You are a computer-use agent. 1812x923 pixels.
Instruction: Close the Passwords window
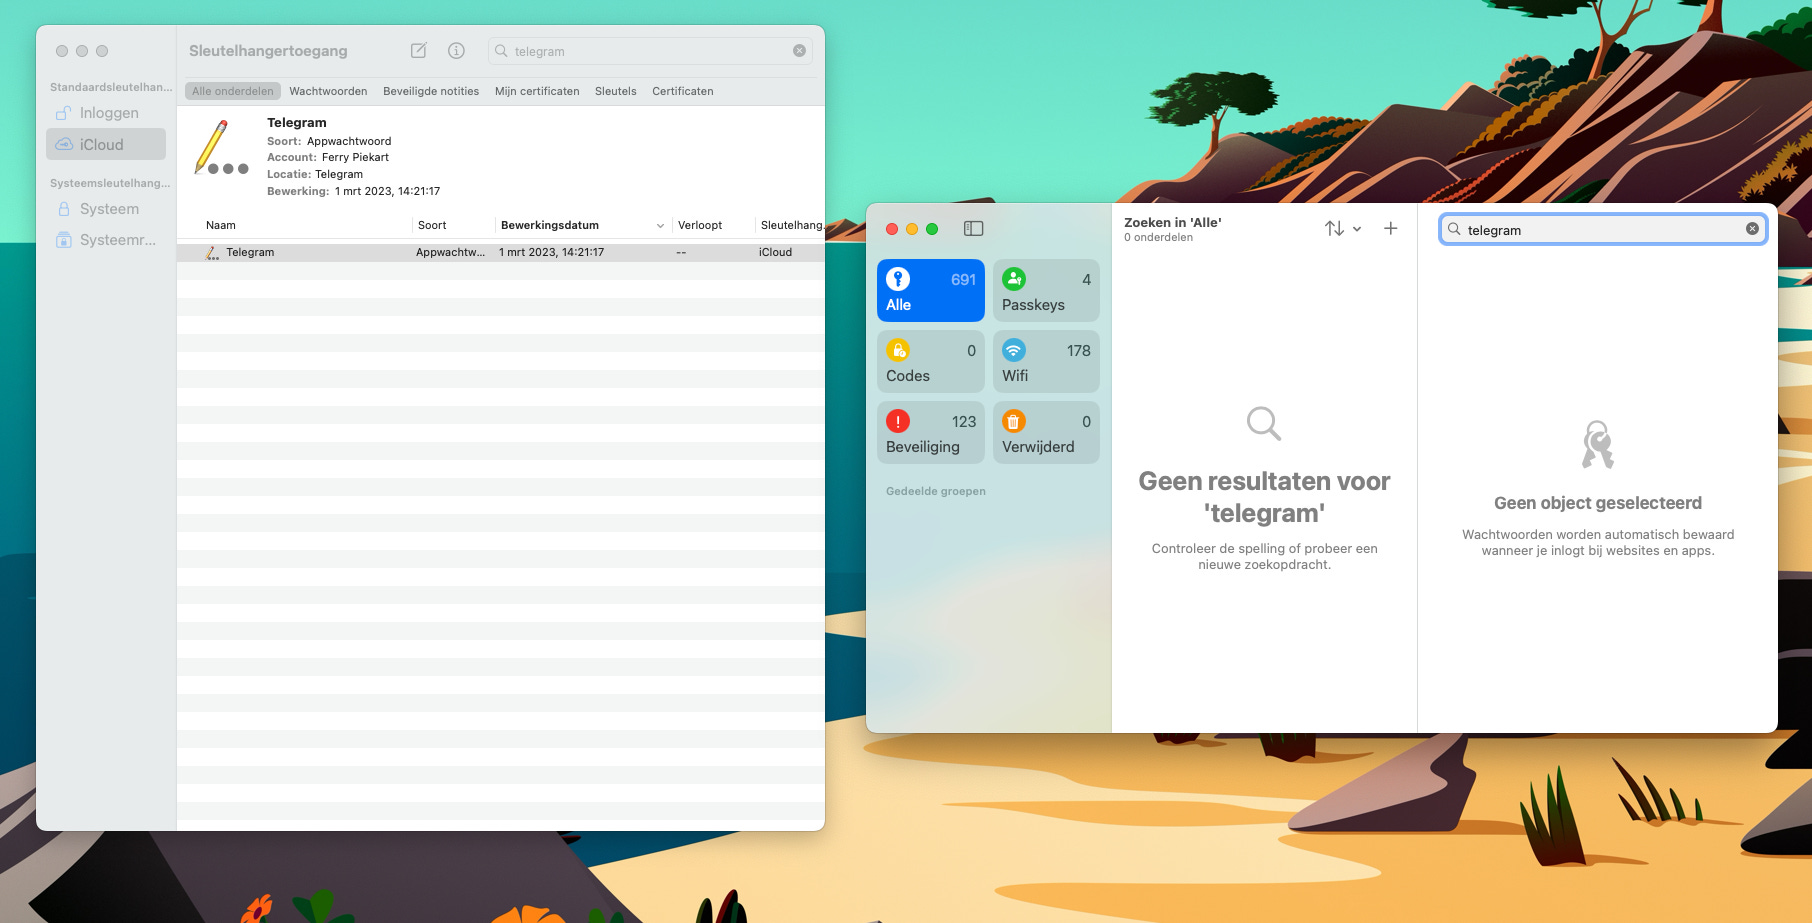[x=892, y=229]
